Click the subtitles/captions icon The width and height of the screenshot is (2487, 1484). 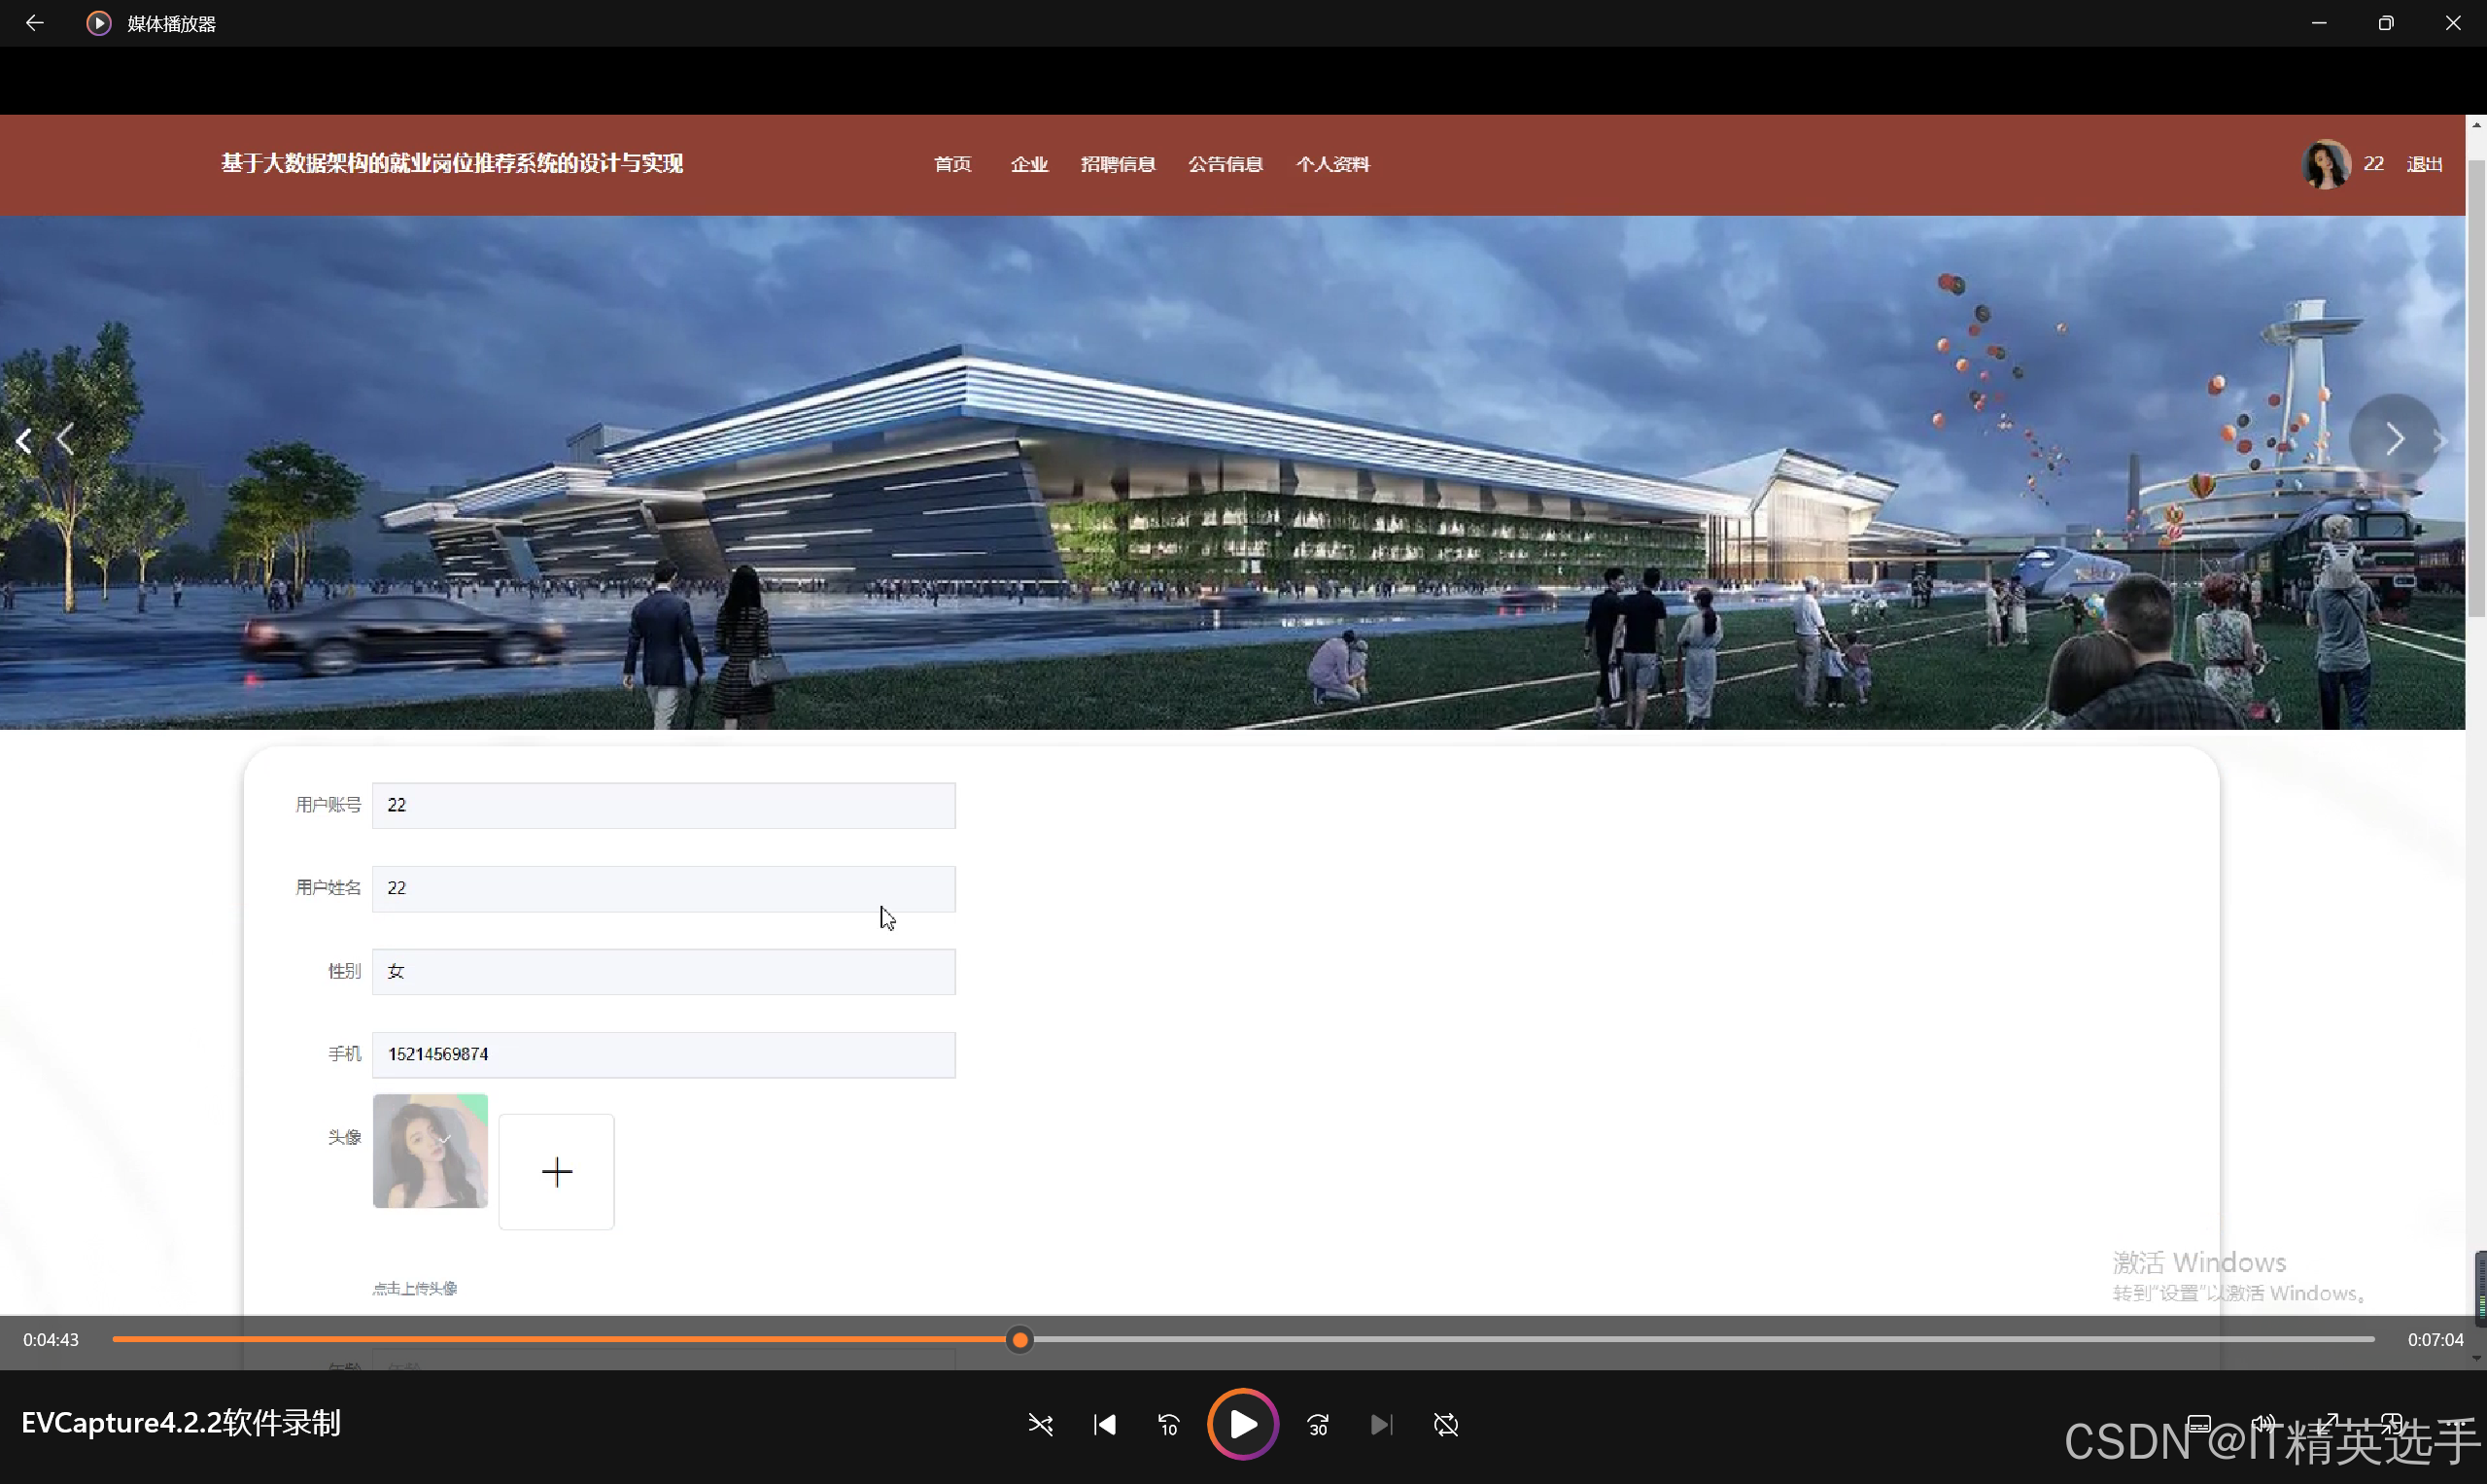tap(2198, 1423)
